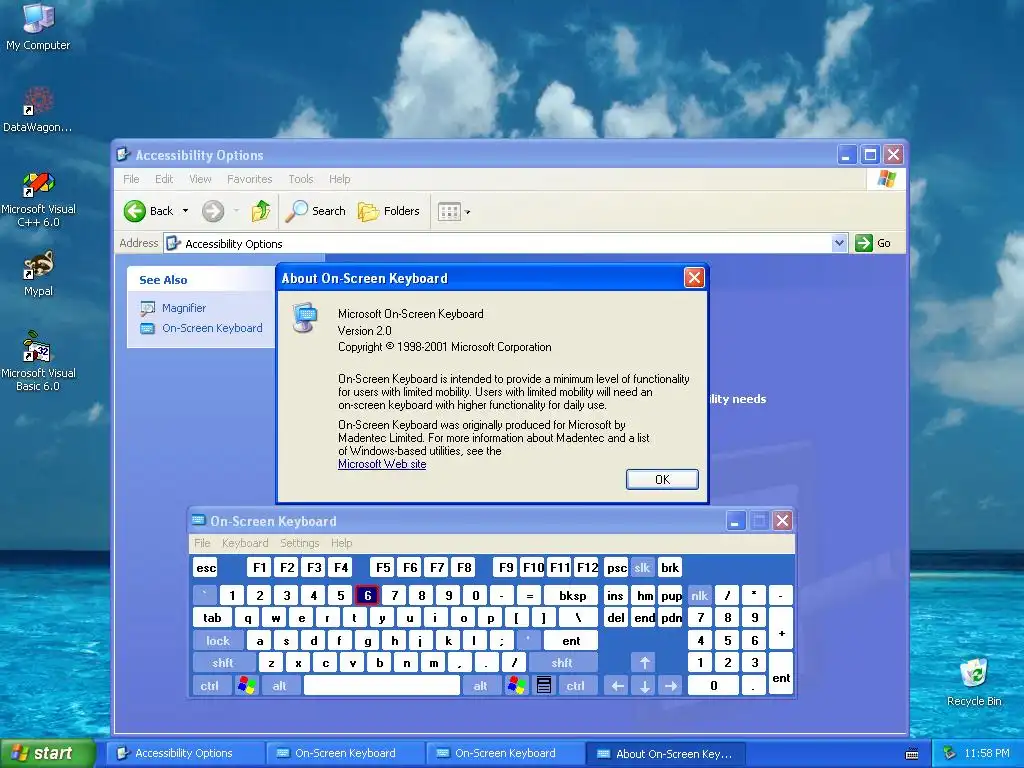Click the highlighted 6 key in number row
The width and height of the screenshot is (1024, 768).
(x=367, y=595)
